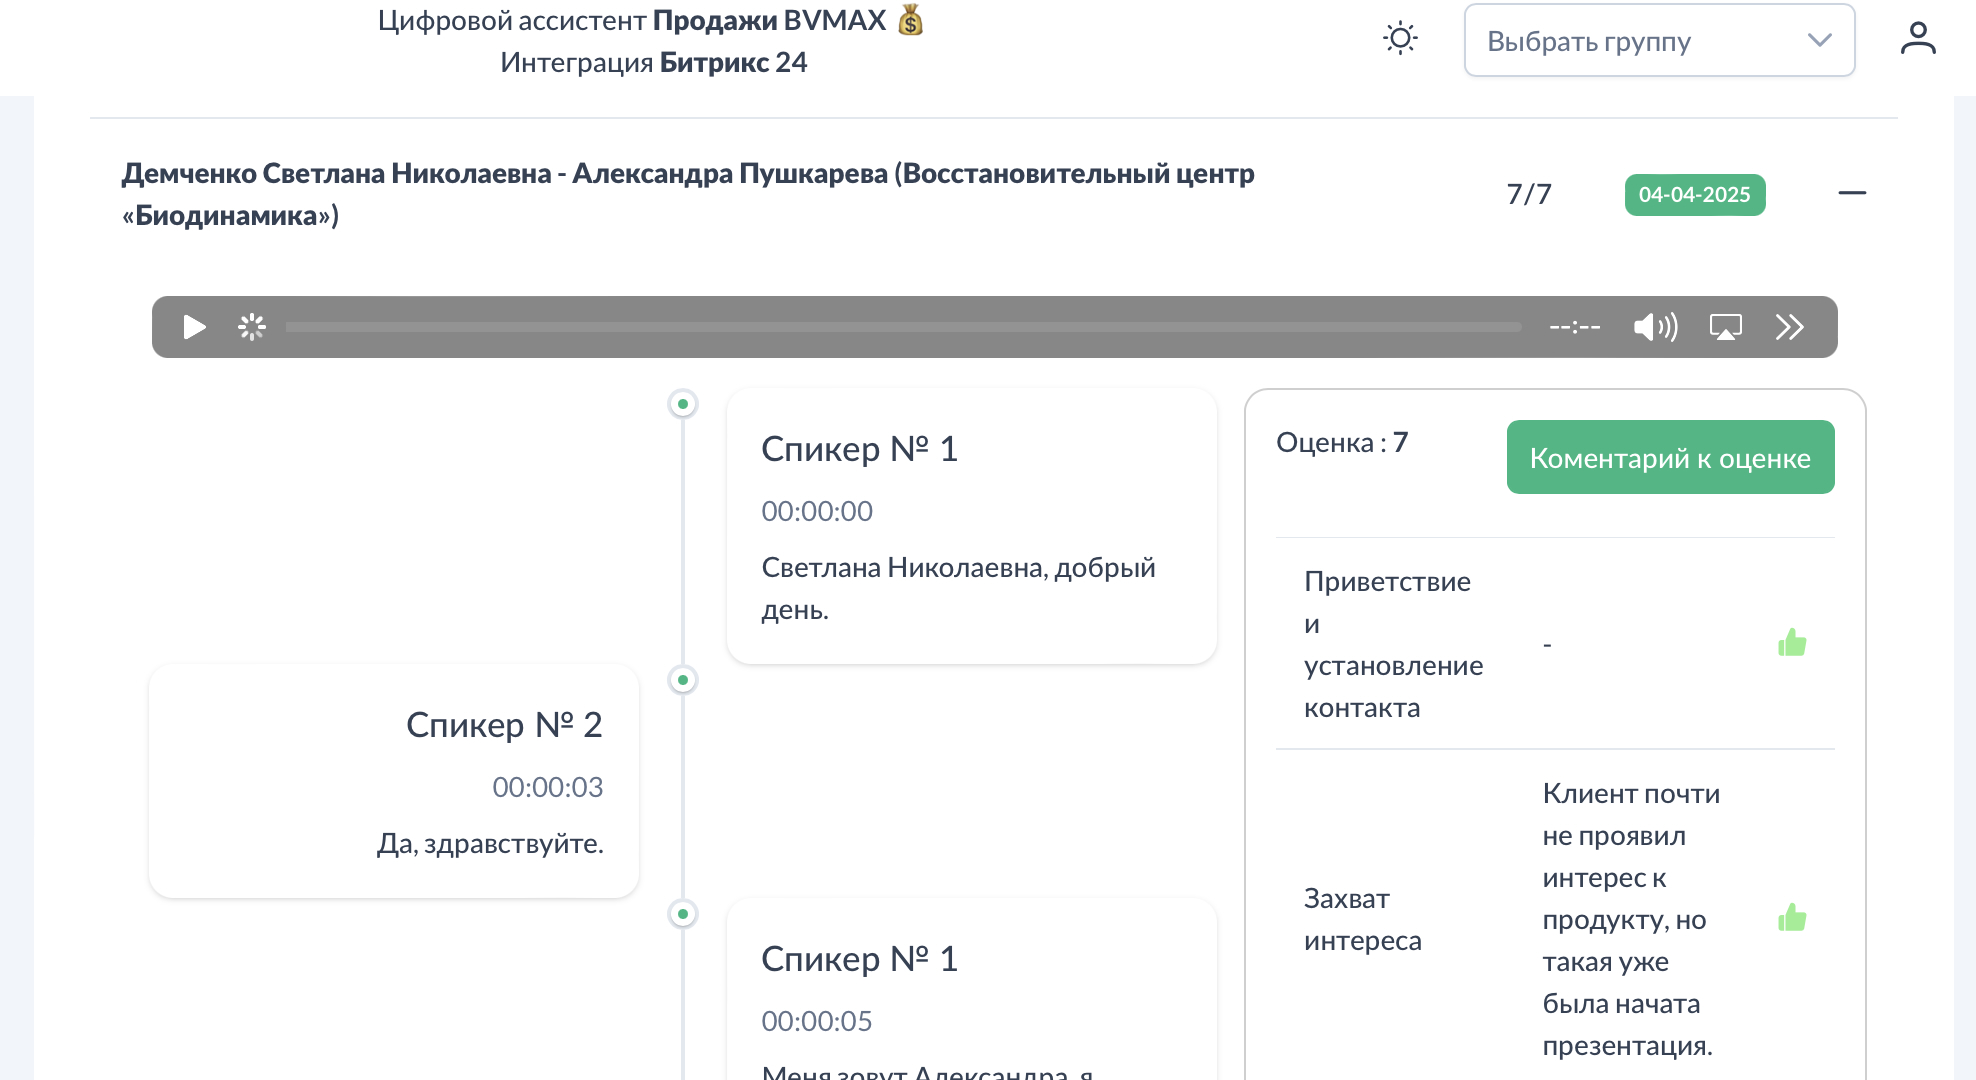Image resolution: width=1976 pixels, height=1080 pixels.
Task: Collapse the Демченко call record
Action: [1852, 193]
